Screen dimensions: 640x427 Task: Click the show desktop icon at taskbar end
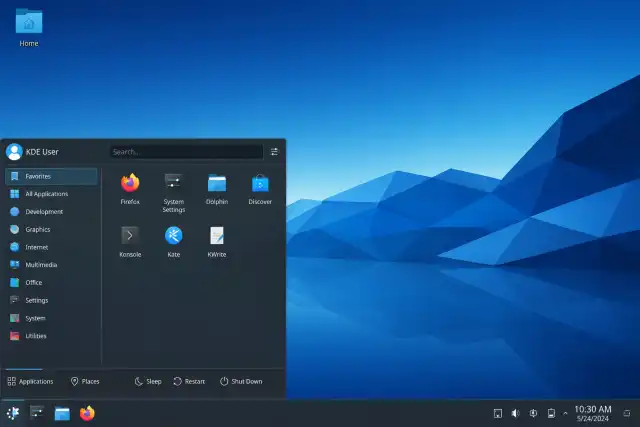tap(627, 414)
